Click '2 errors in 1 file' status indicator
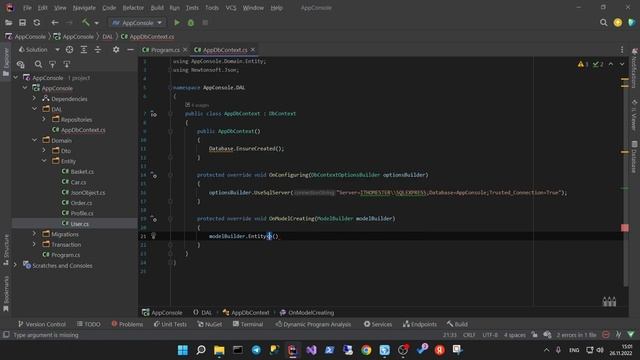The height and width of the screenshot is (360, 640). [x=576, y=335]
